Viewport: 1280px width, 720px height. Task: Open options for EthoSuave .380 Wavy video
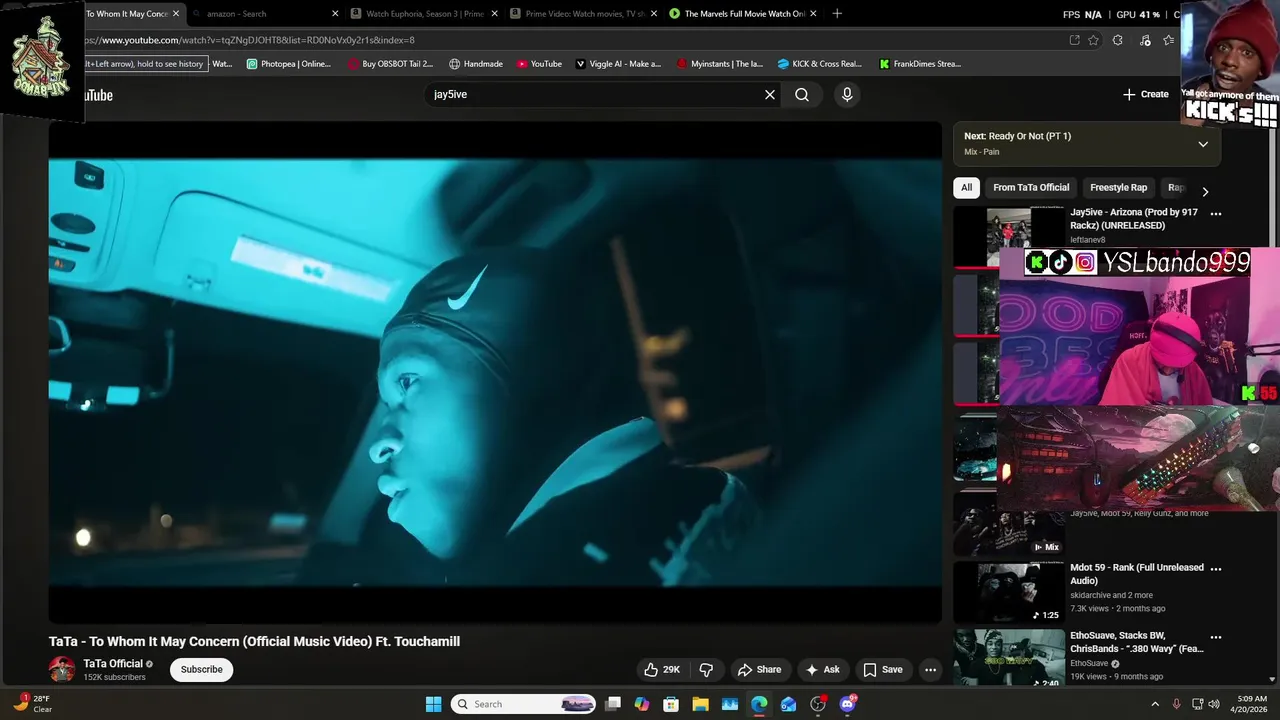coord(1216,636)
